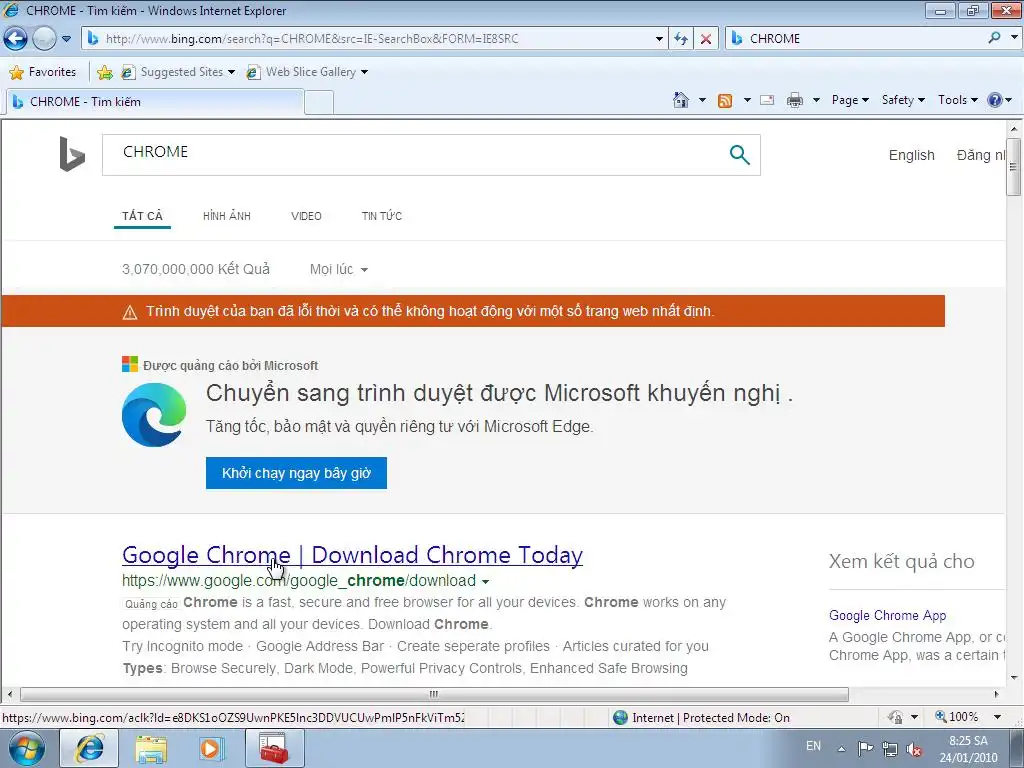Screen dimensions: 1024x768
Task: Select the TẤT CẢ results tab
Action: (x=142, y=216)
